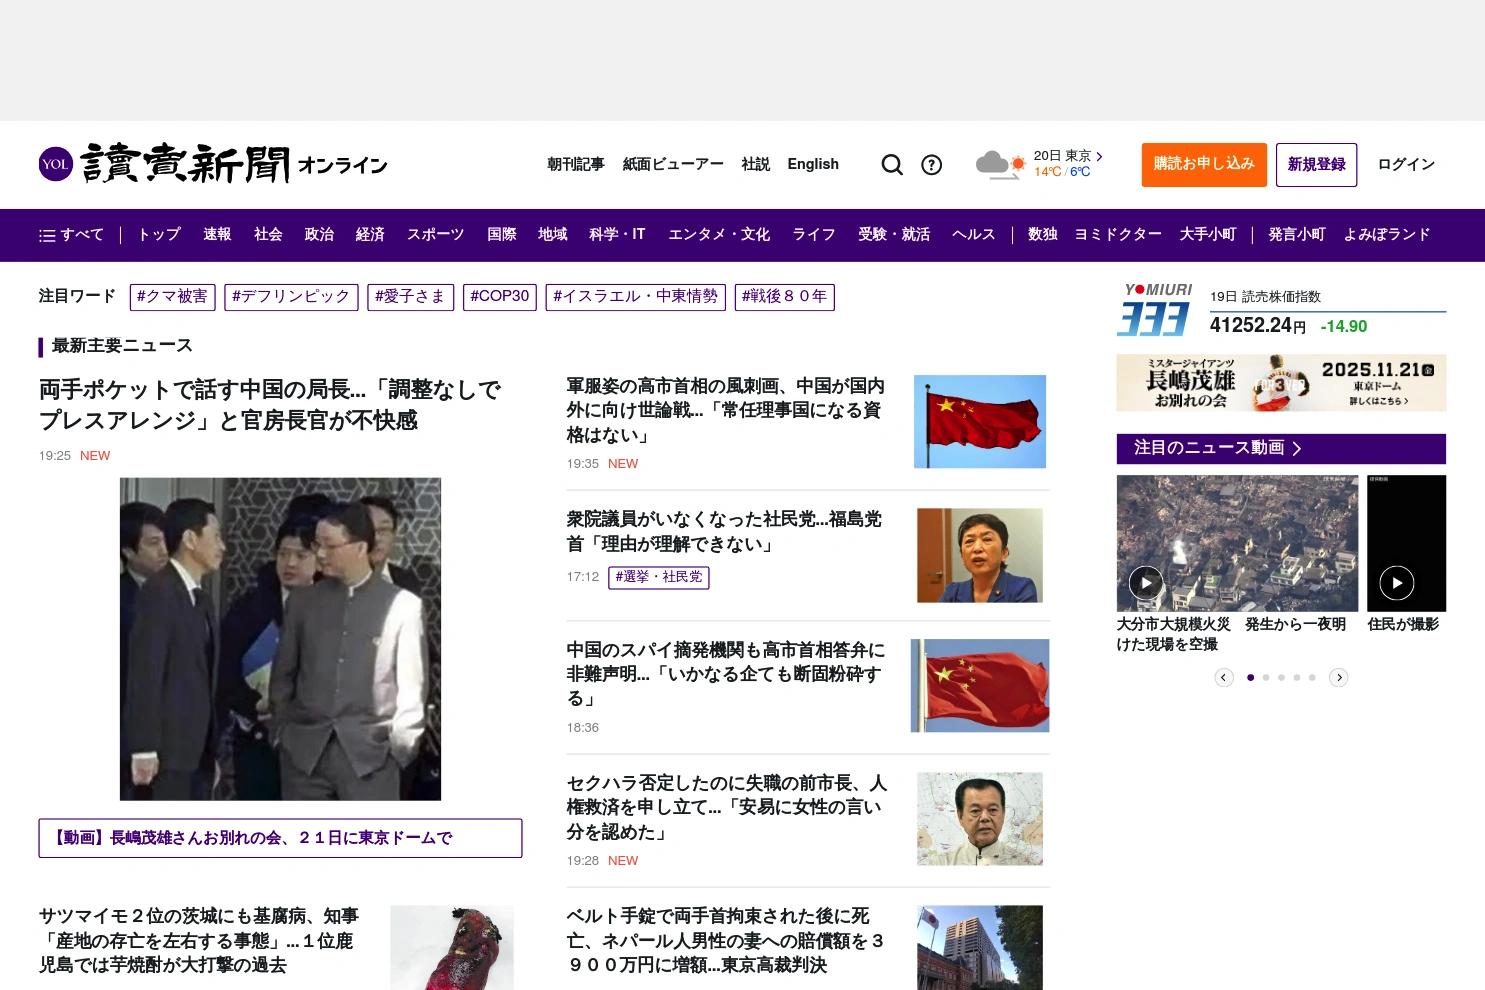
Task: Select the #クマ被害 keyword tag
Action: [x=172, y=297]
